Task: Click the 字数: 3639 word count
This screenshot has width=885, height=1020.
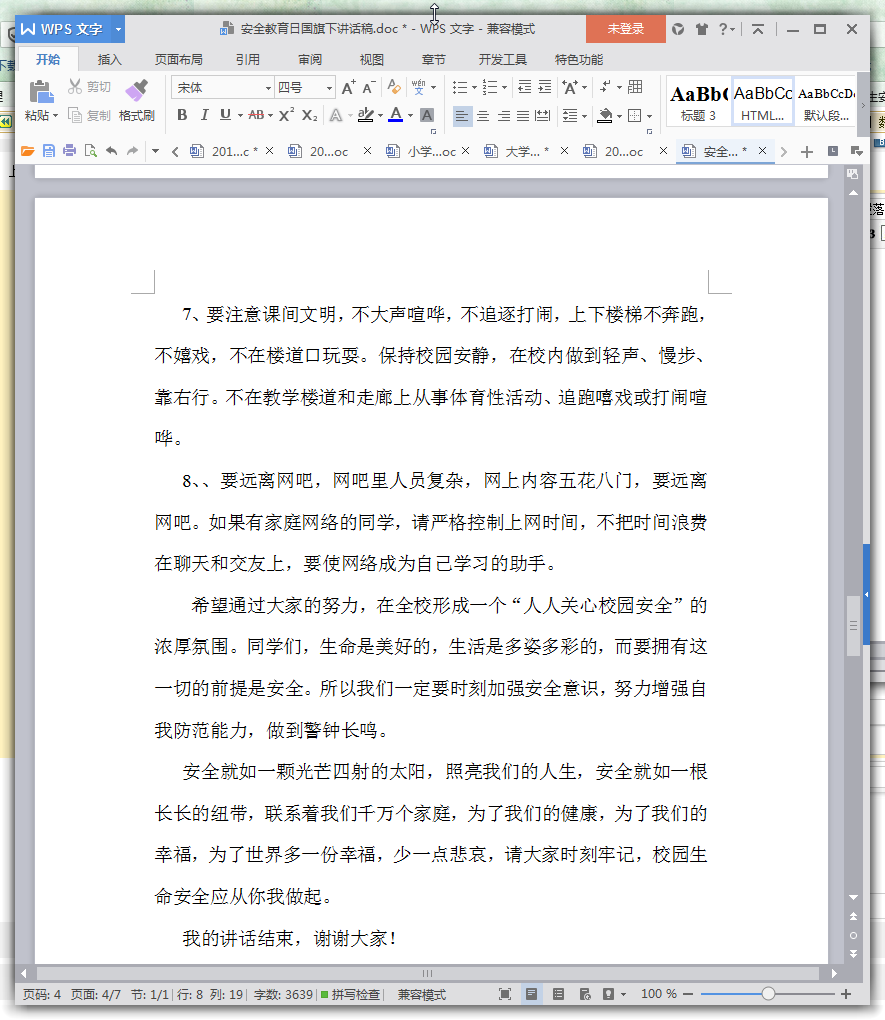Action: pyautogui.click(x=283, y=995)
